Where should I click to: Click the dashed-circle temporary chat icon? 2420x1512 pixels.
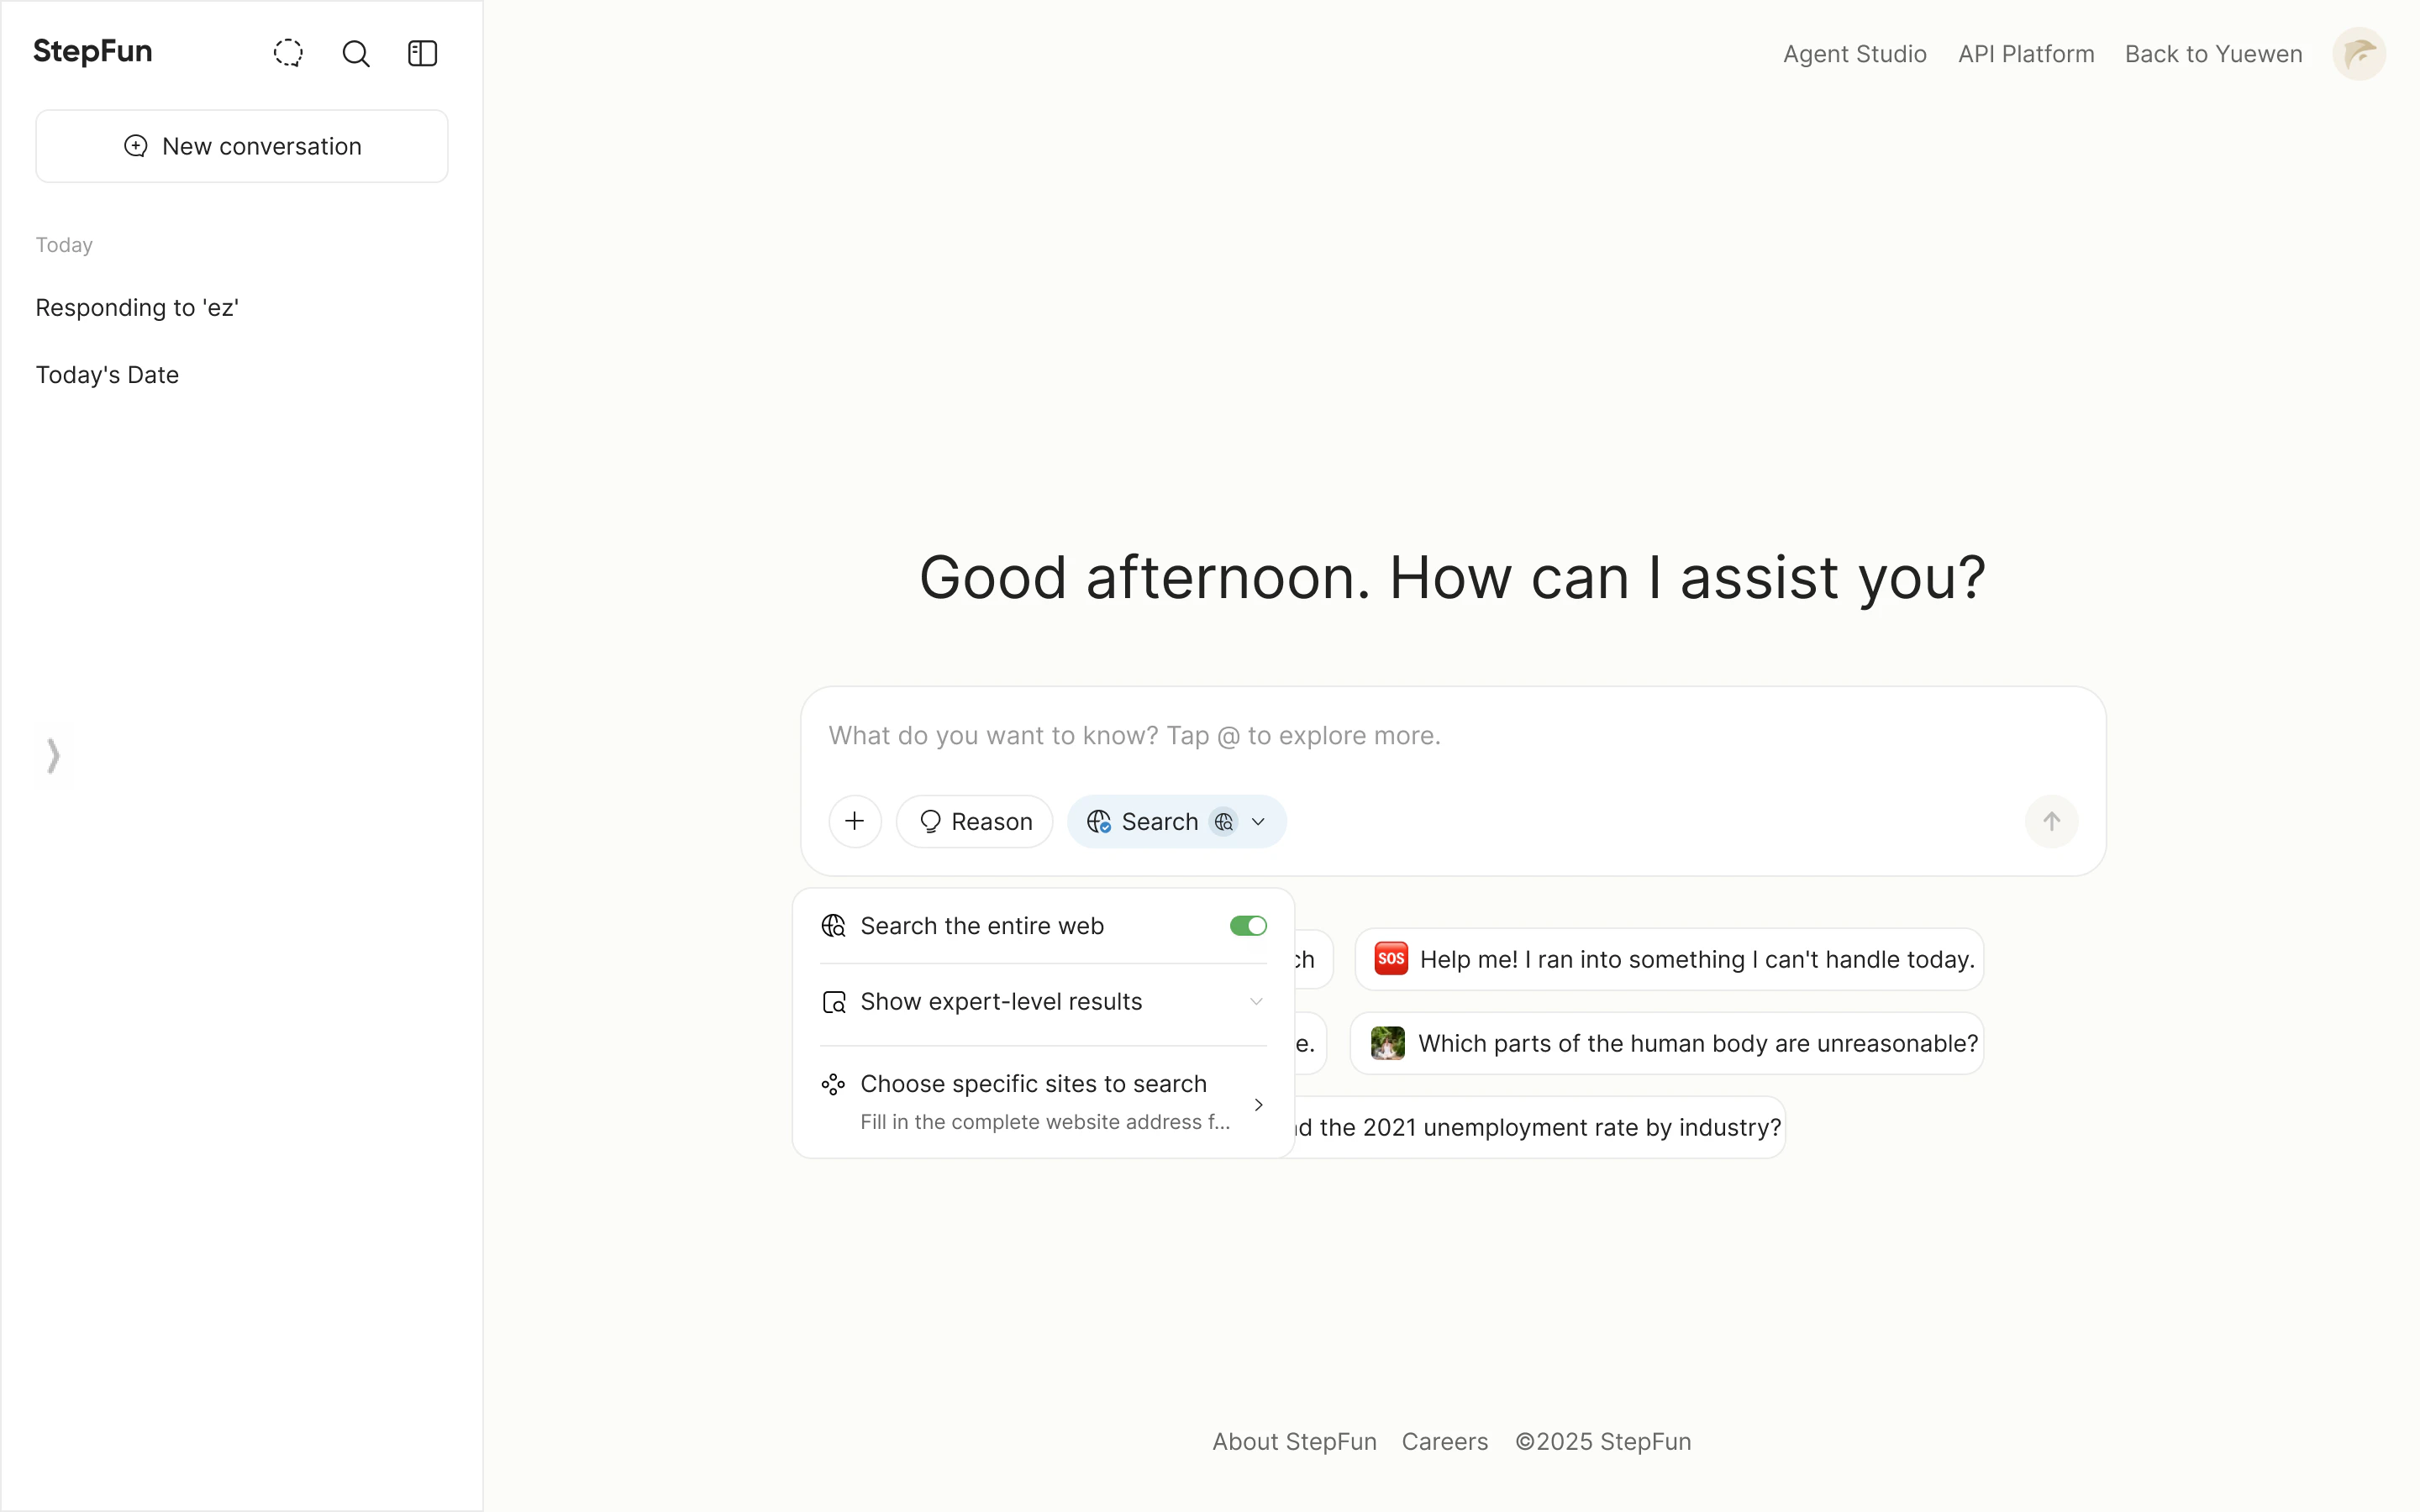[288, 53]
